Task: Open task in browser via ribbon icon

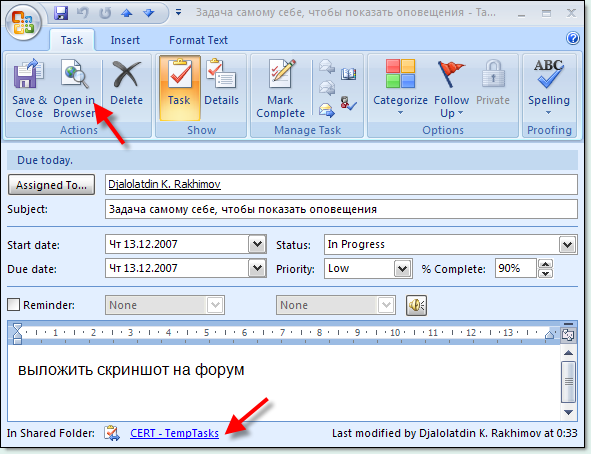Action: point(75,73)
